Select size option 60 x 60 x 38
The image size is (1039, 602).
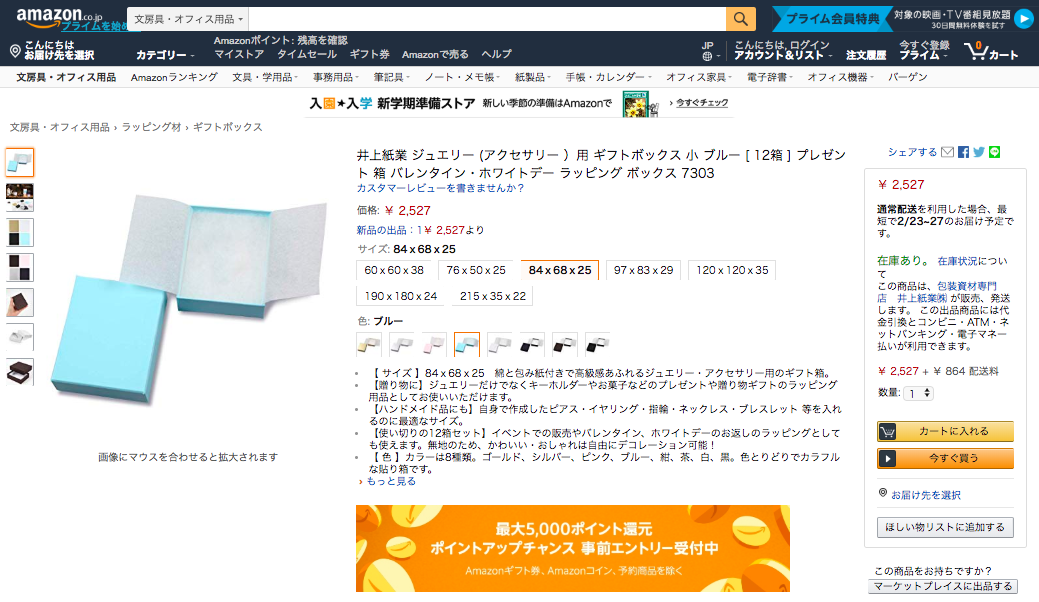click(394, 270)
